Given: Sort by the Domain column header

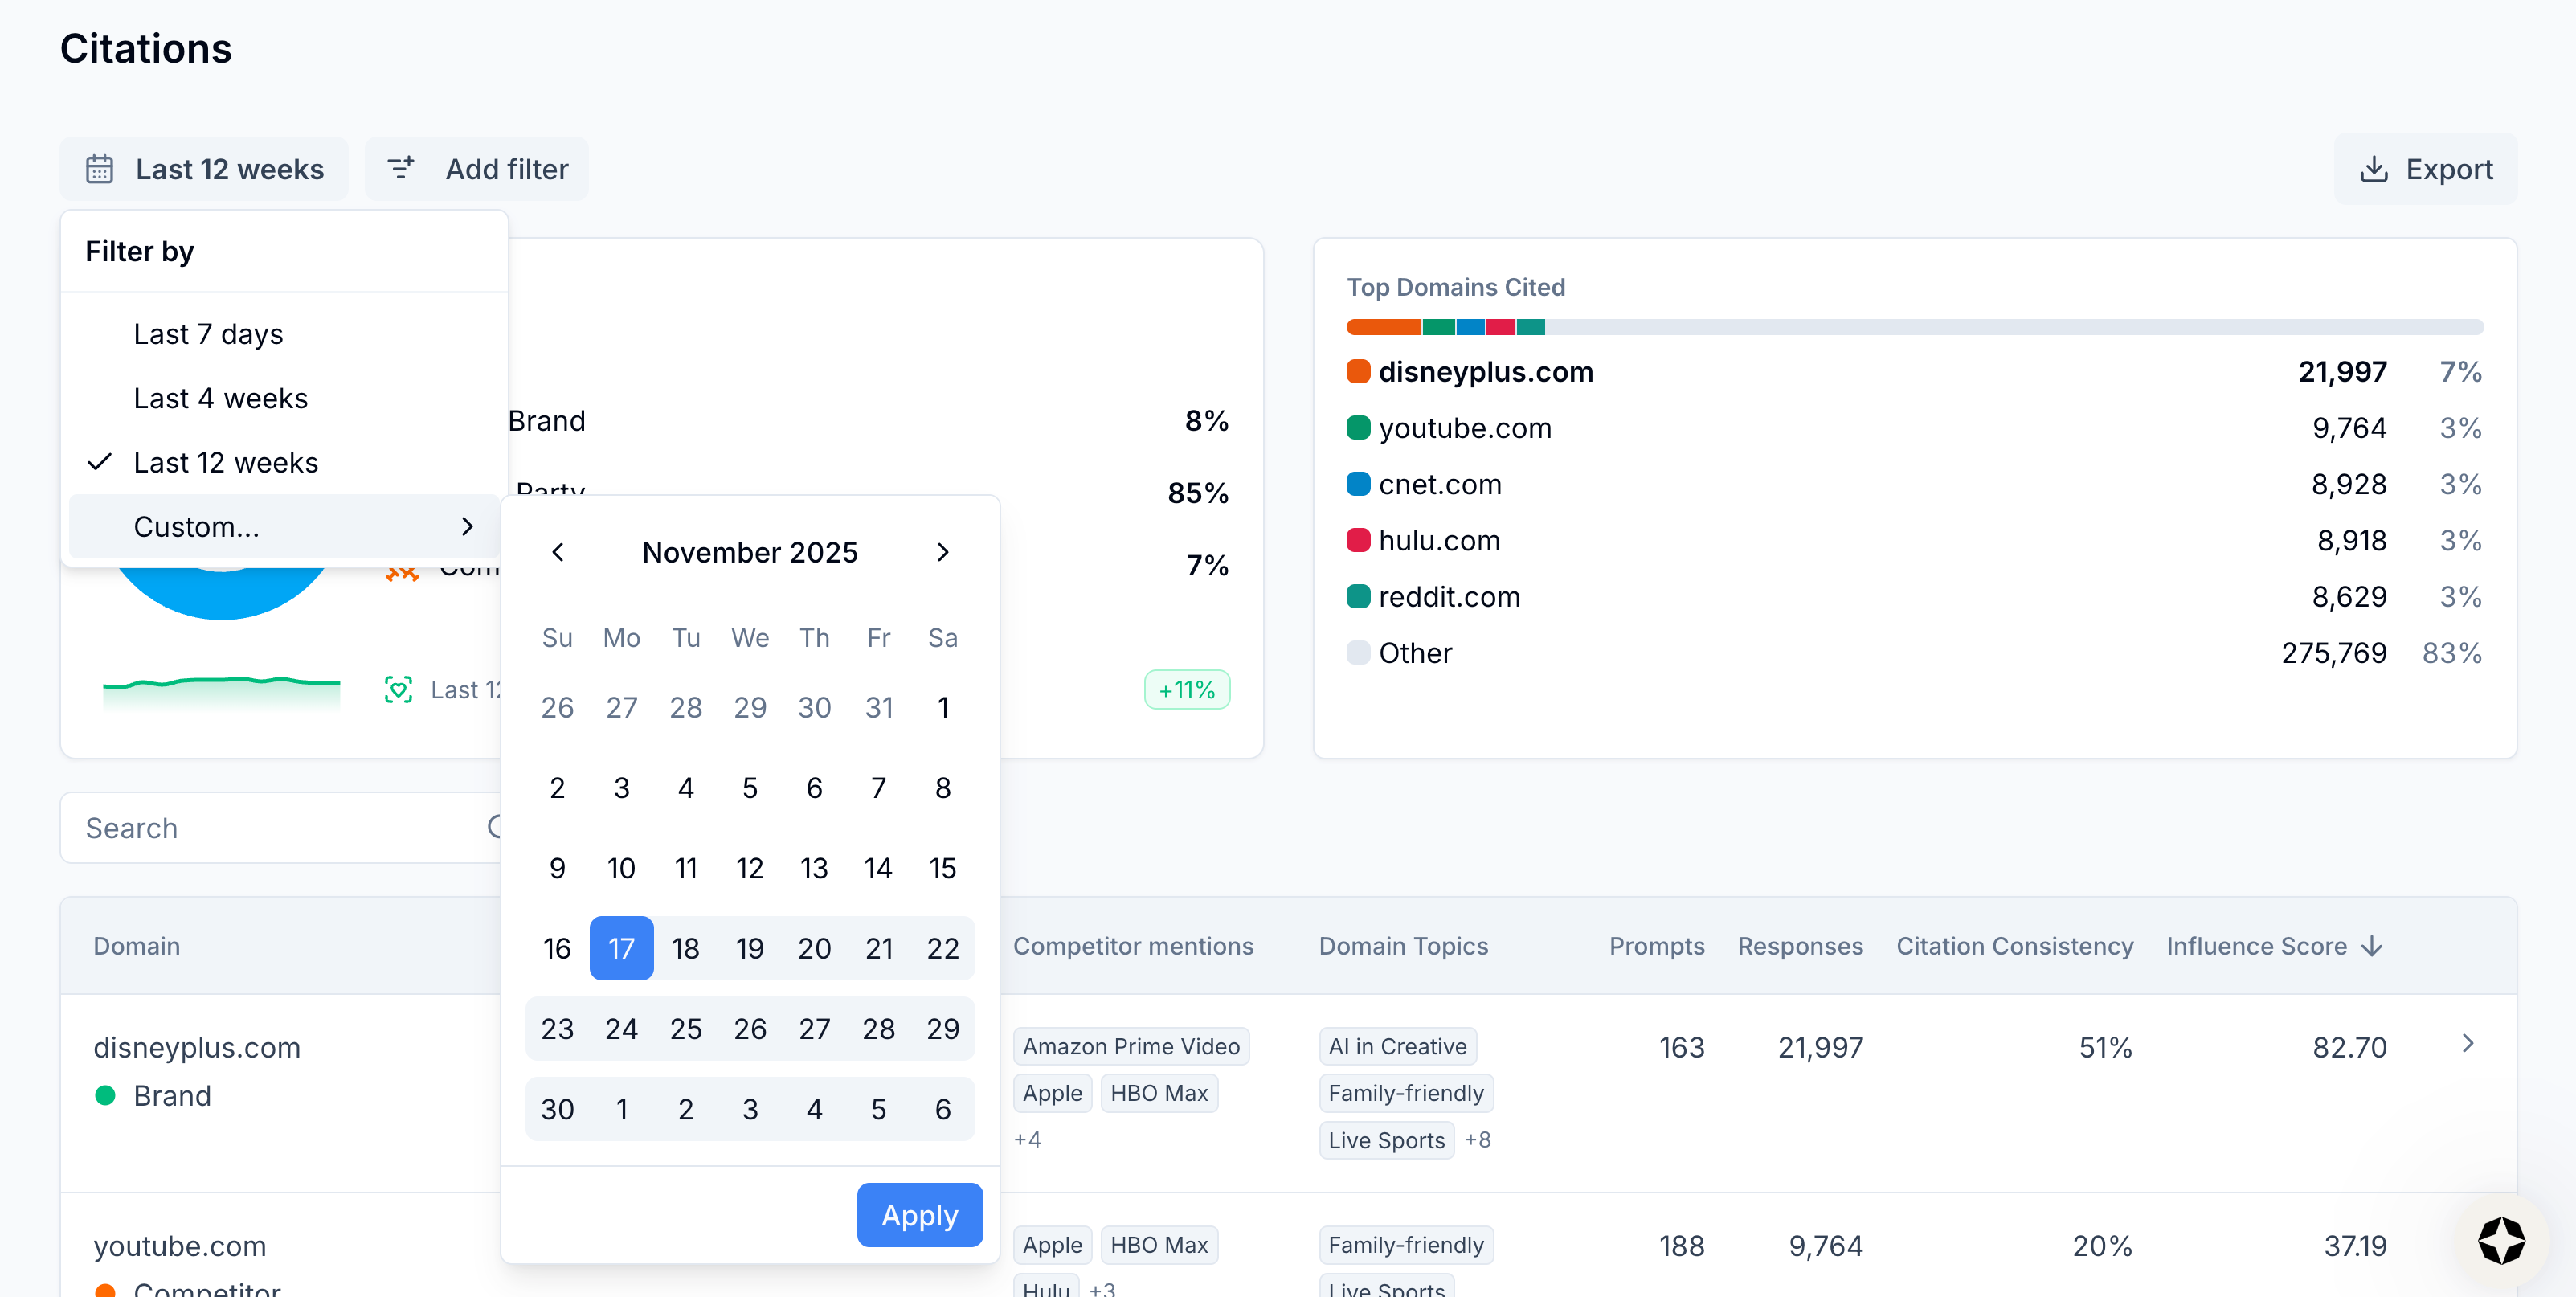Looking at the screenshot, I should (x=136, y=946).
